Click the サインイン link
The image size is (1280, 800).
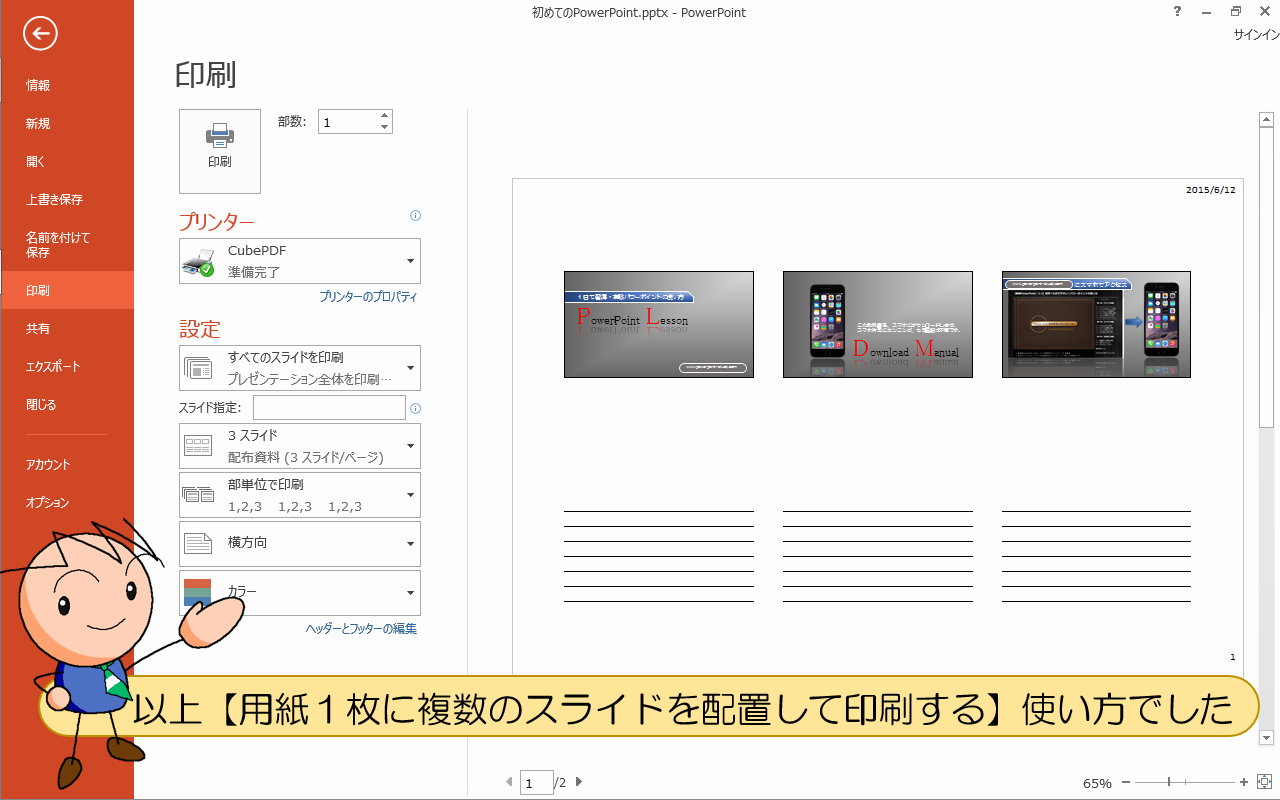pos(1256,34)
